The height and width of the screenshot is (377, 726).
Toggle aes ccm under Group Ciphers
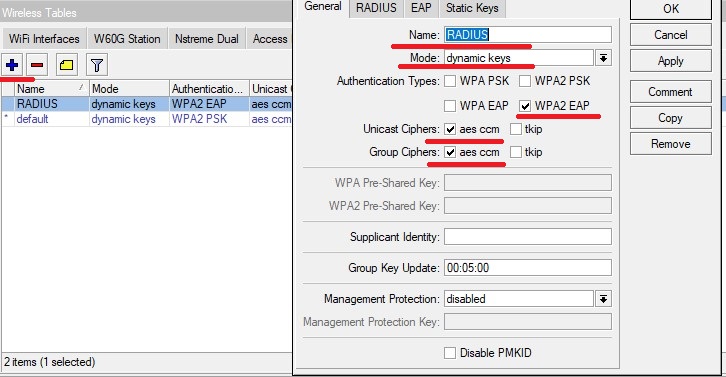[450, 152]
